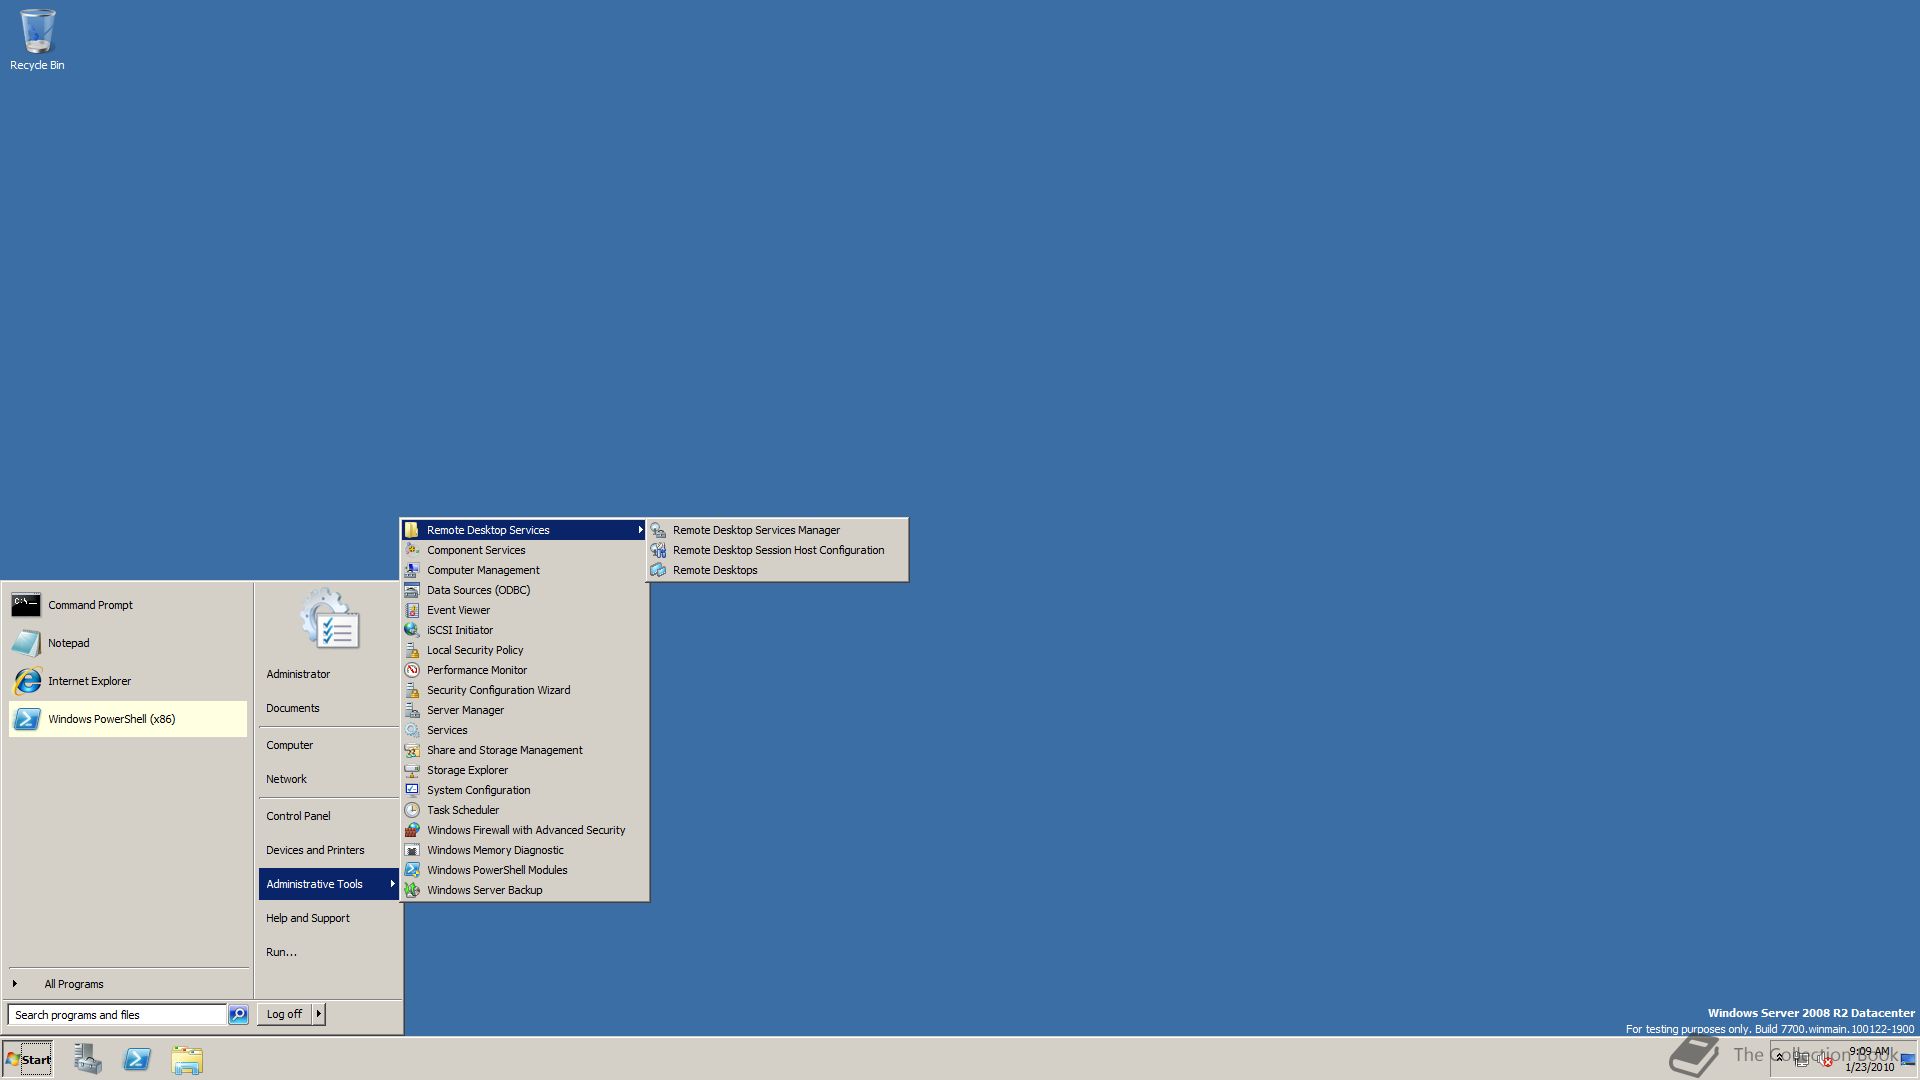Open the Recycle Bin desktop icon
This screenshot has width=1920, height=1080.
pyautogui.click(x=37, y=40)
